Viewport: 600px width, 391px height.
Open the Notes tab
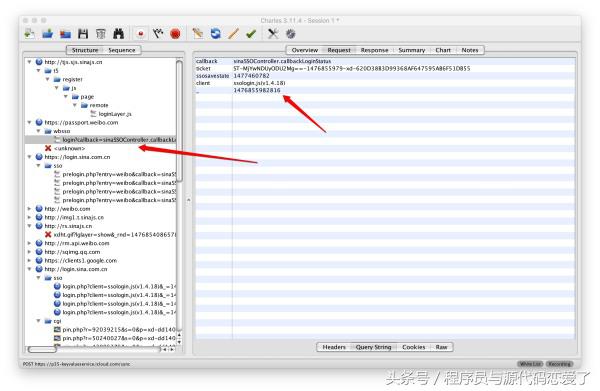coord(470,50)
